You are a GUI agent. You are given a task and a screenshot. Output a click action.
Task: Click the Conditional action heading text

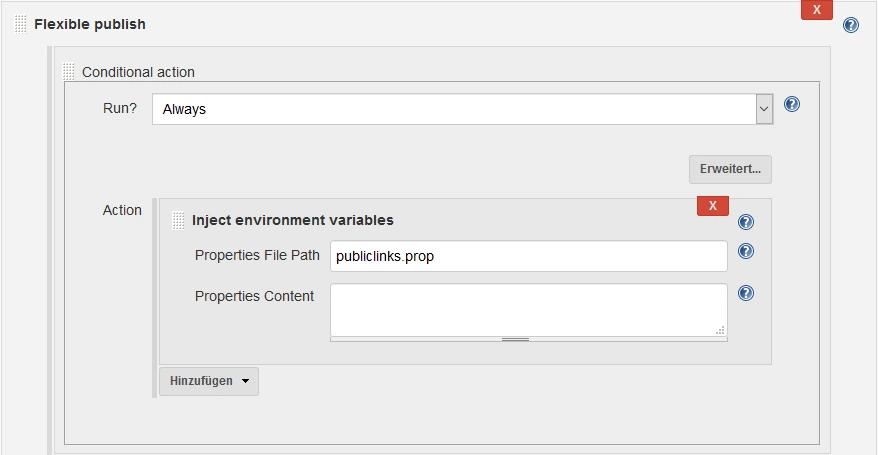138,72
